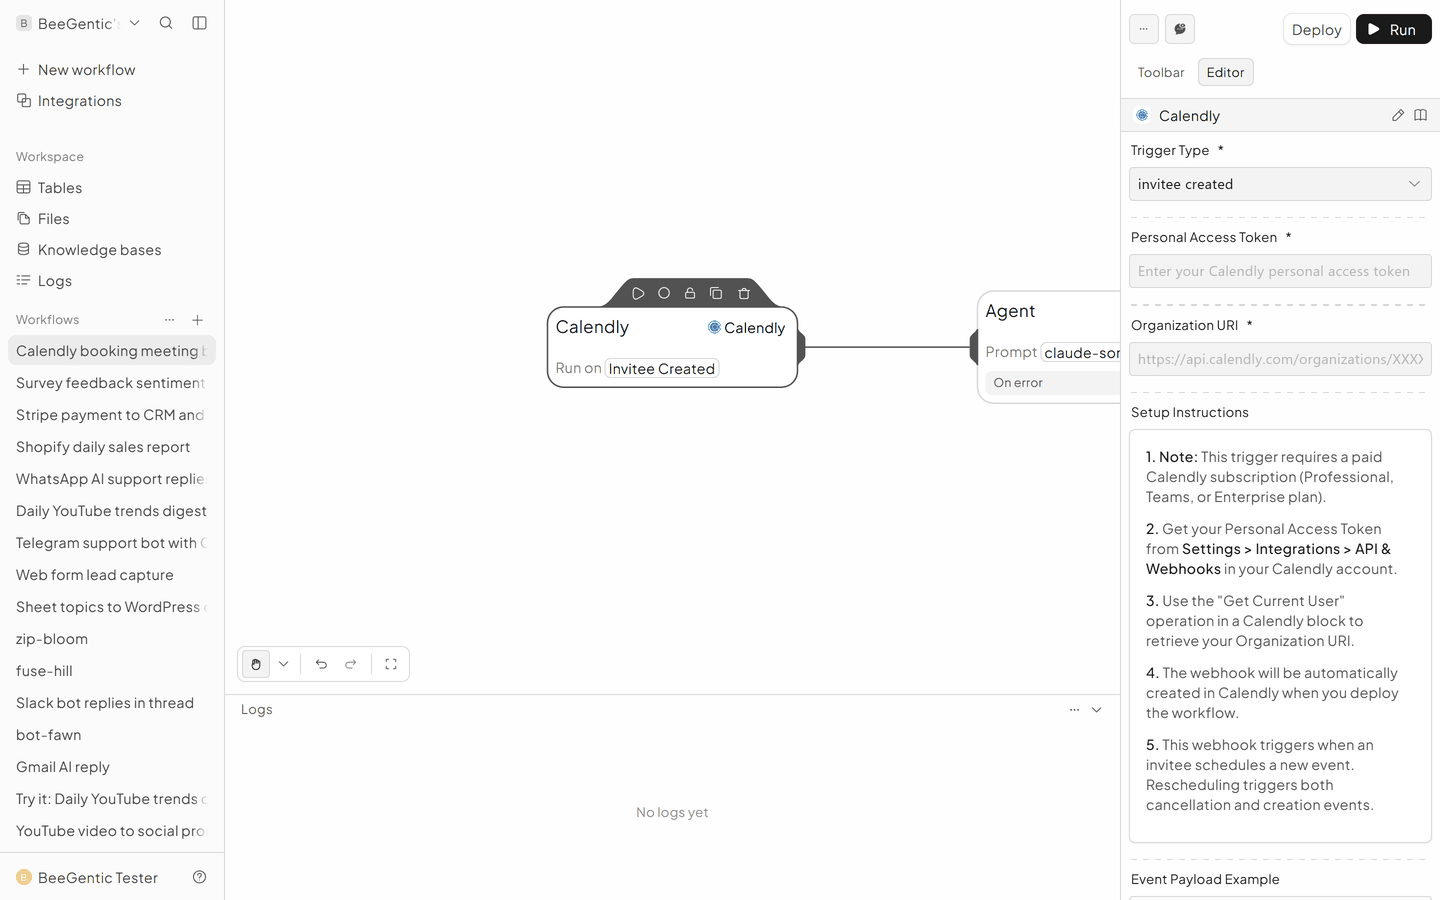Select the Agent block on canvas

coord(1048,347)
